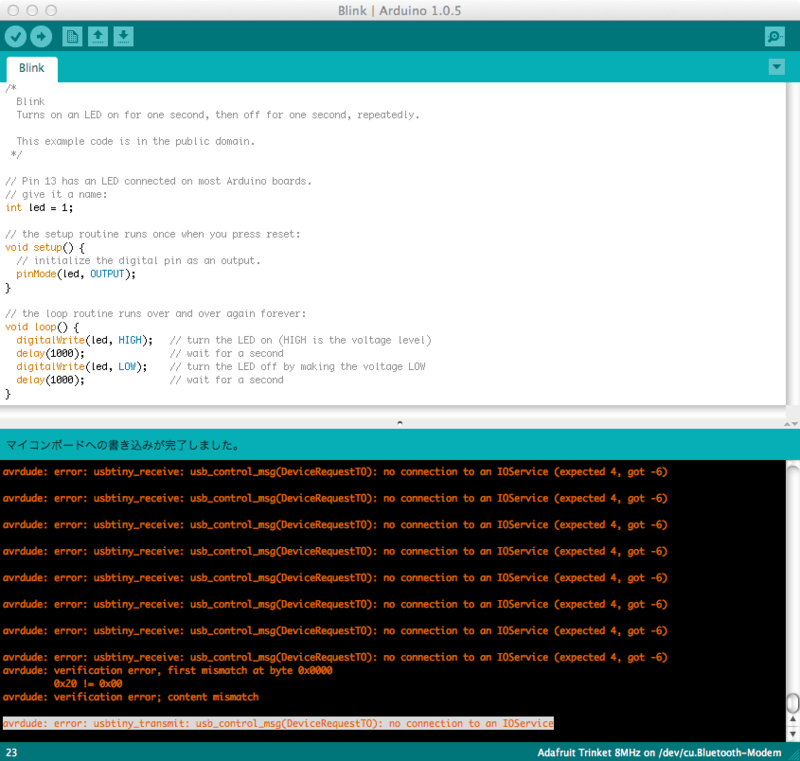Click the Verify checkmark button
This screenshot has width=800, height=761.
(x=16, y=37)
